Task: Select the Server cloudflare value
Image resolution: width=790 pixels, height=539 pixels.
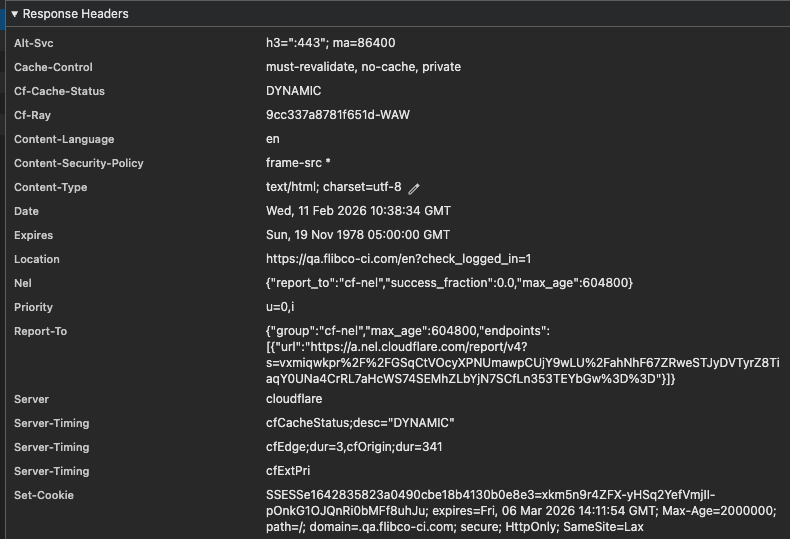Action: tap(294, 399)
